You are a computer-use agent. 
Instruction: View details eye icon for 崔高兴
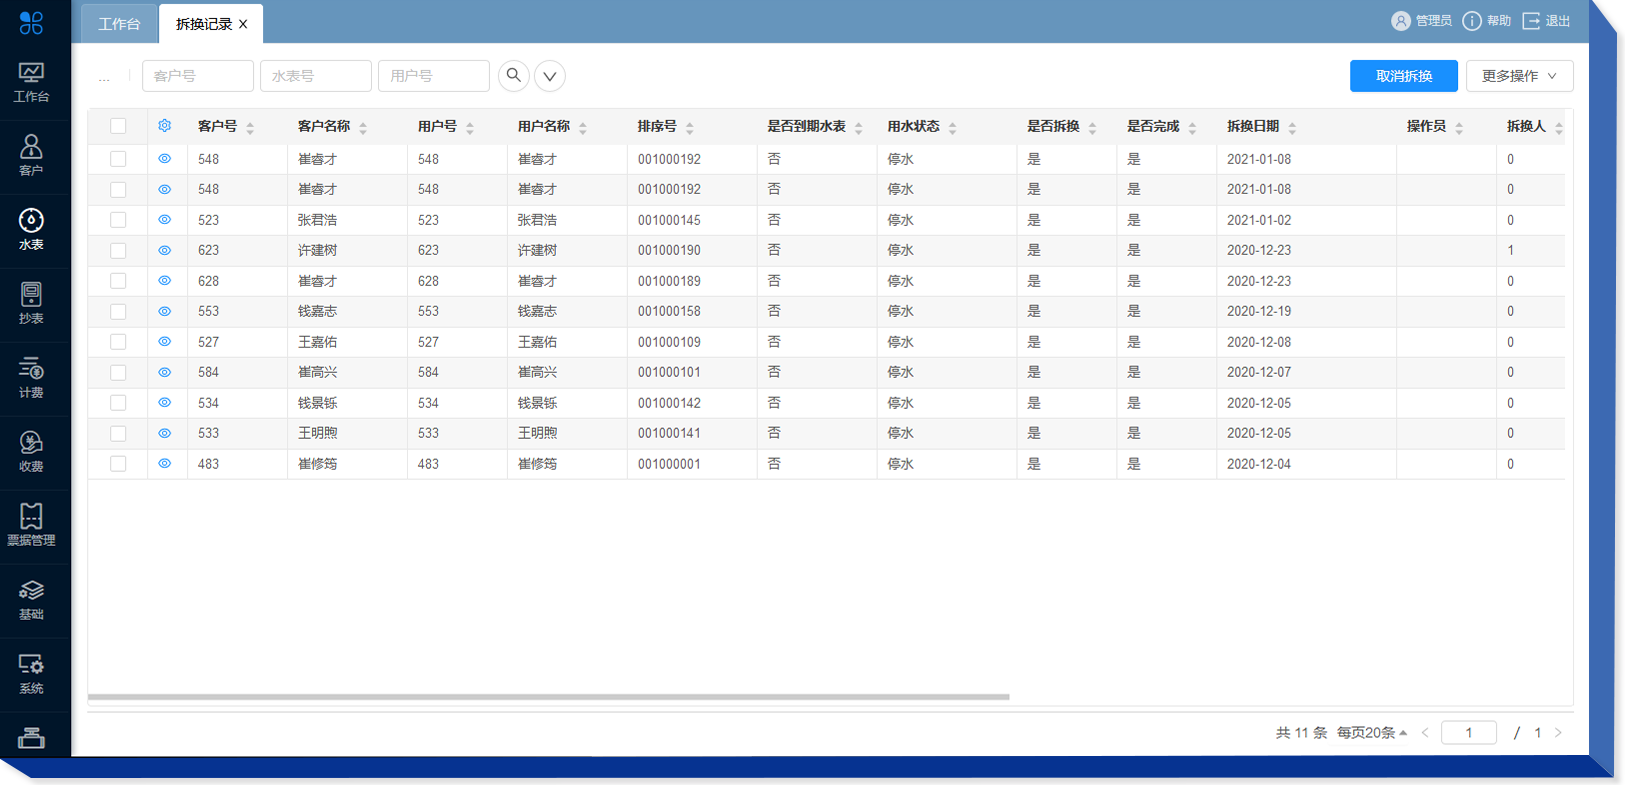[165, 372]
